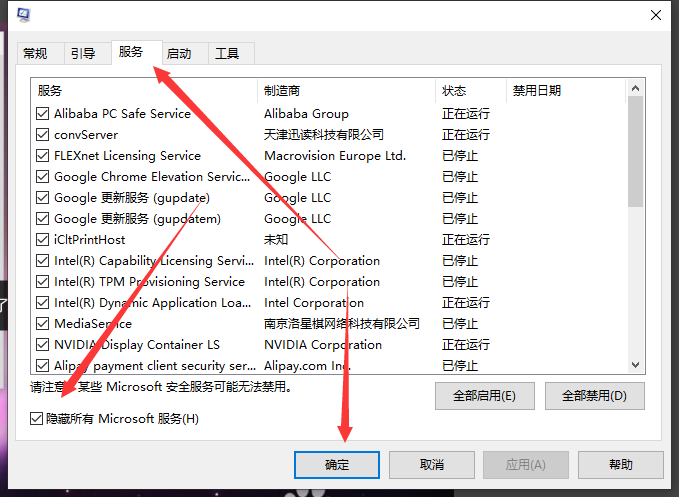Click the 全部禁用 button

pos(594,396)
